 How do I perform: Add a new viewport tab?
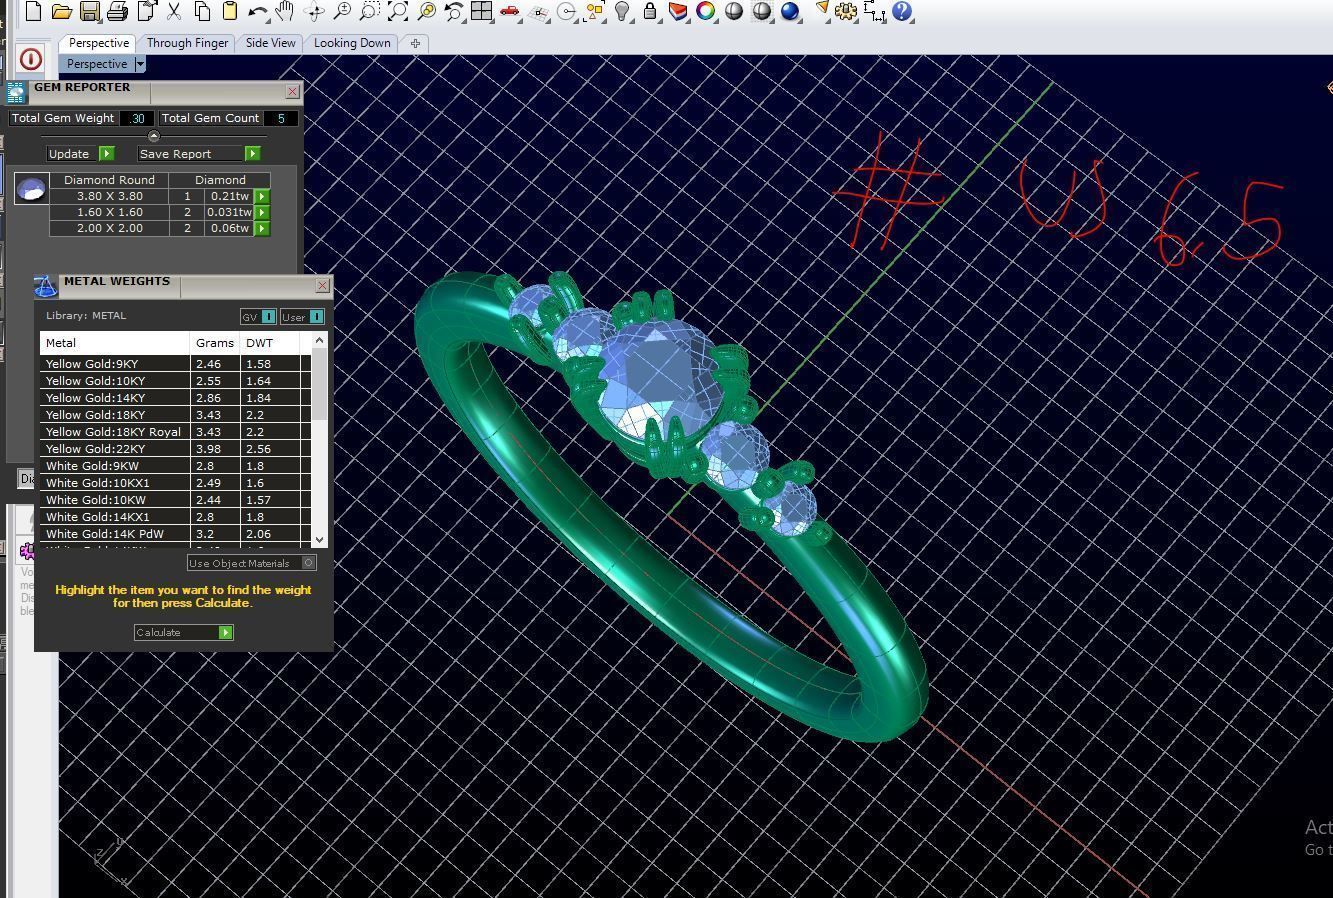click(415, 43)
